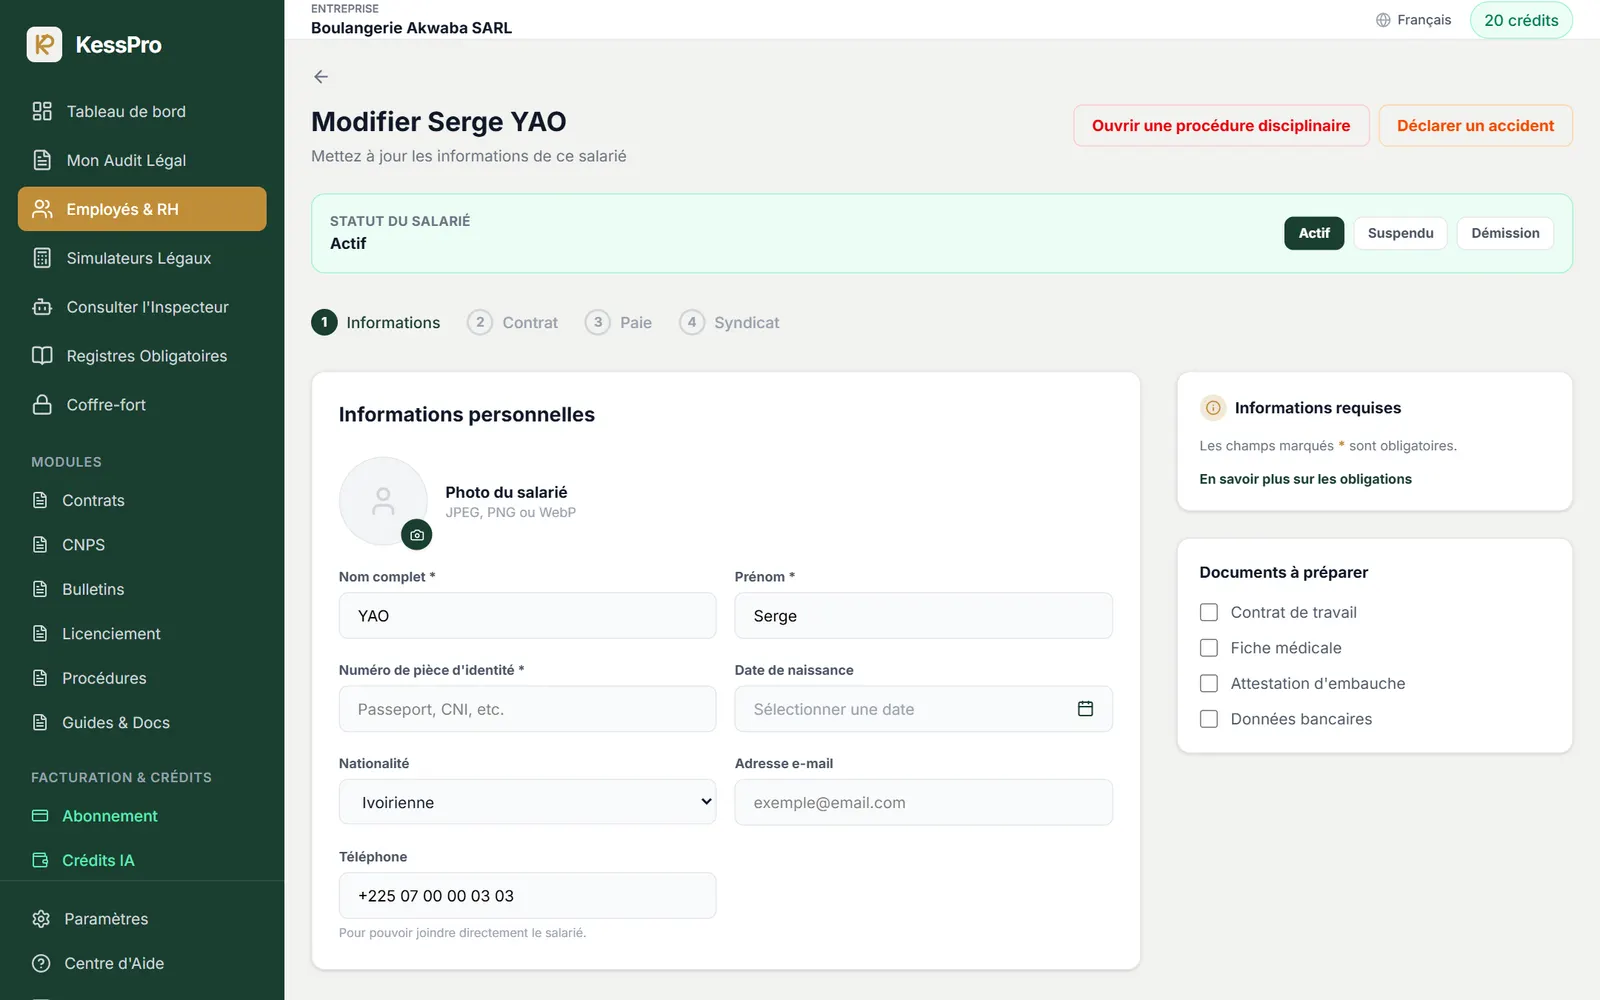Click the KessPro logo icon
This screenshot has height=1000, width=1600.
44,45
